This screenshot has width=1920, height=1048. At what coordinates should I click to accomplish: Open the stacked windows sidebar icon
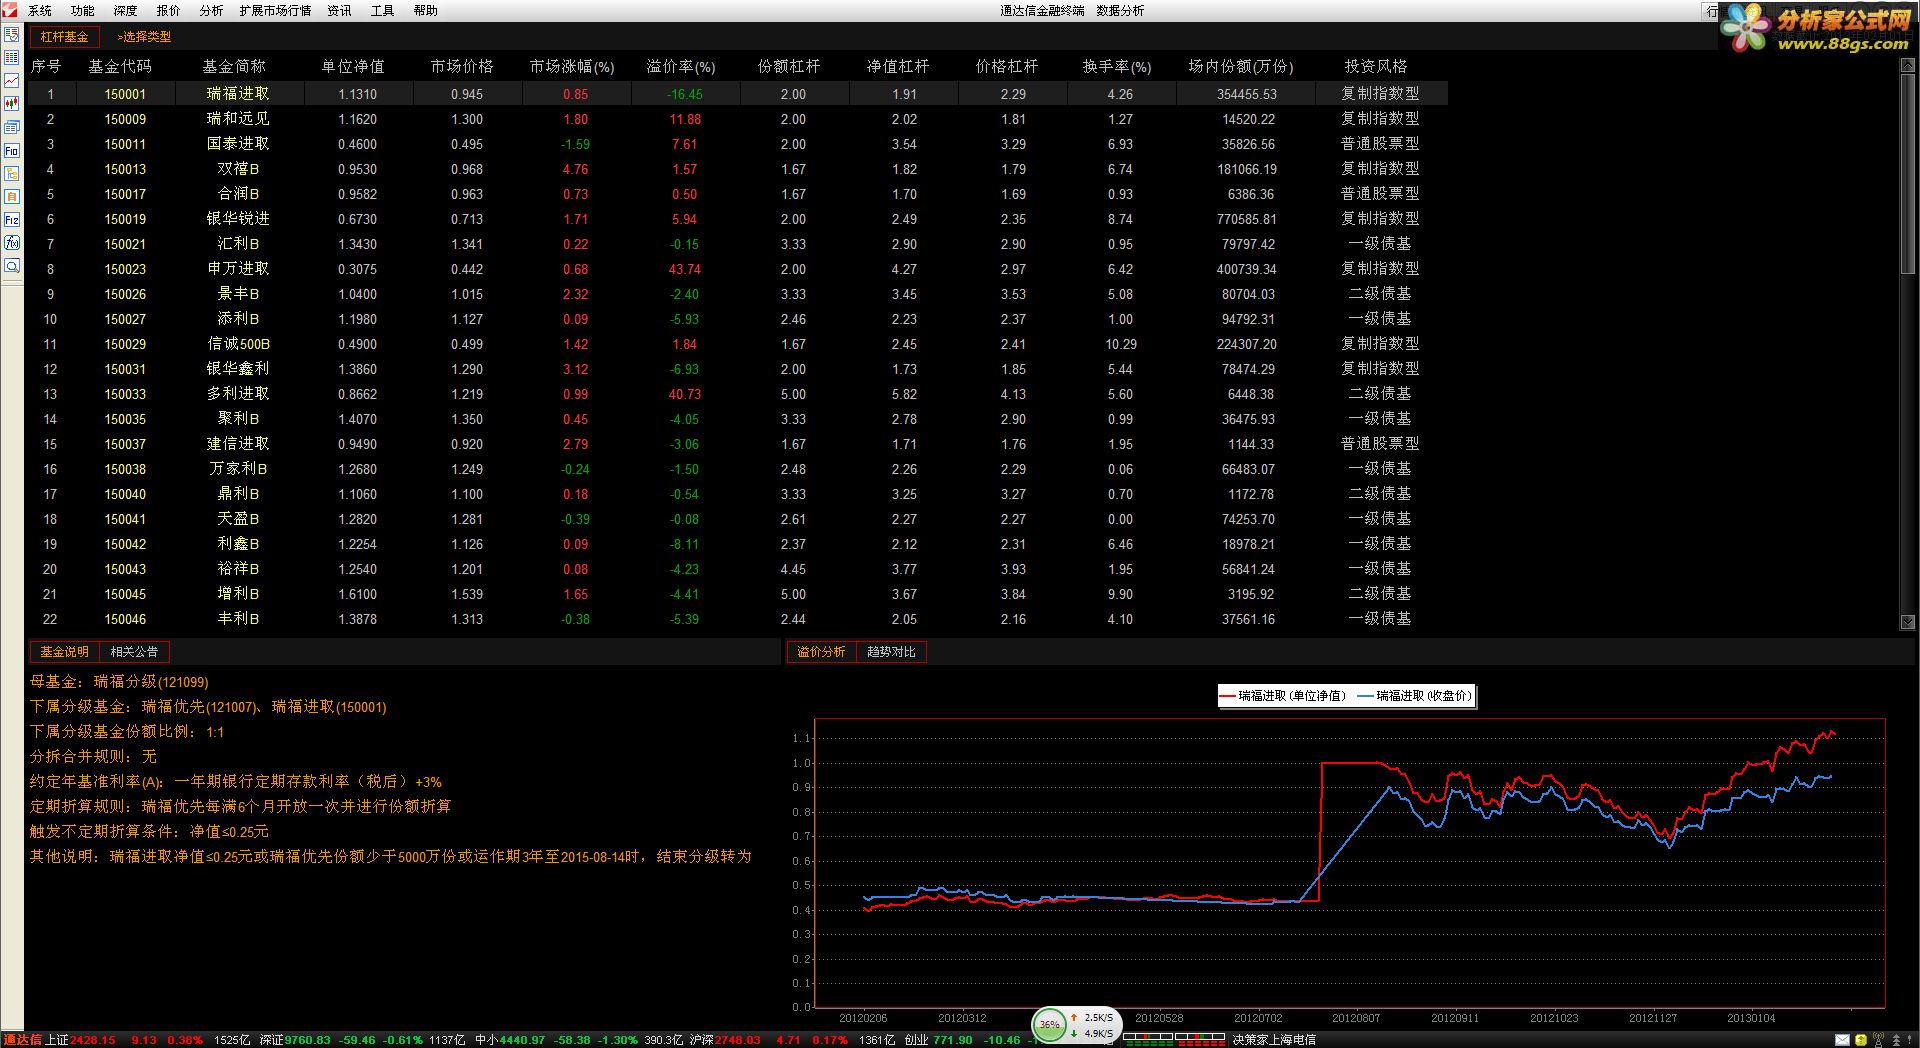point(12,127)
